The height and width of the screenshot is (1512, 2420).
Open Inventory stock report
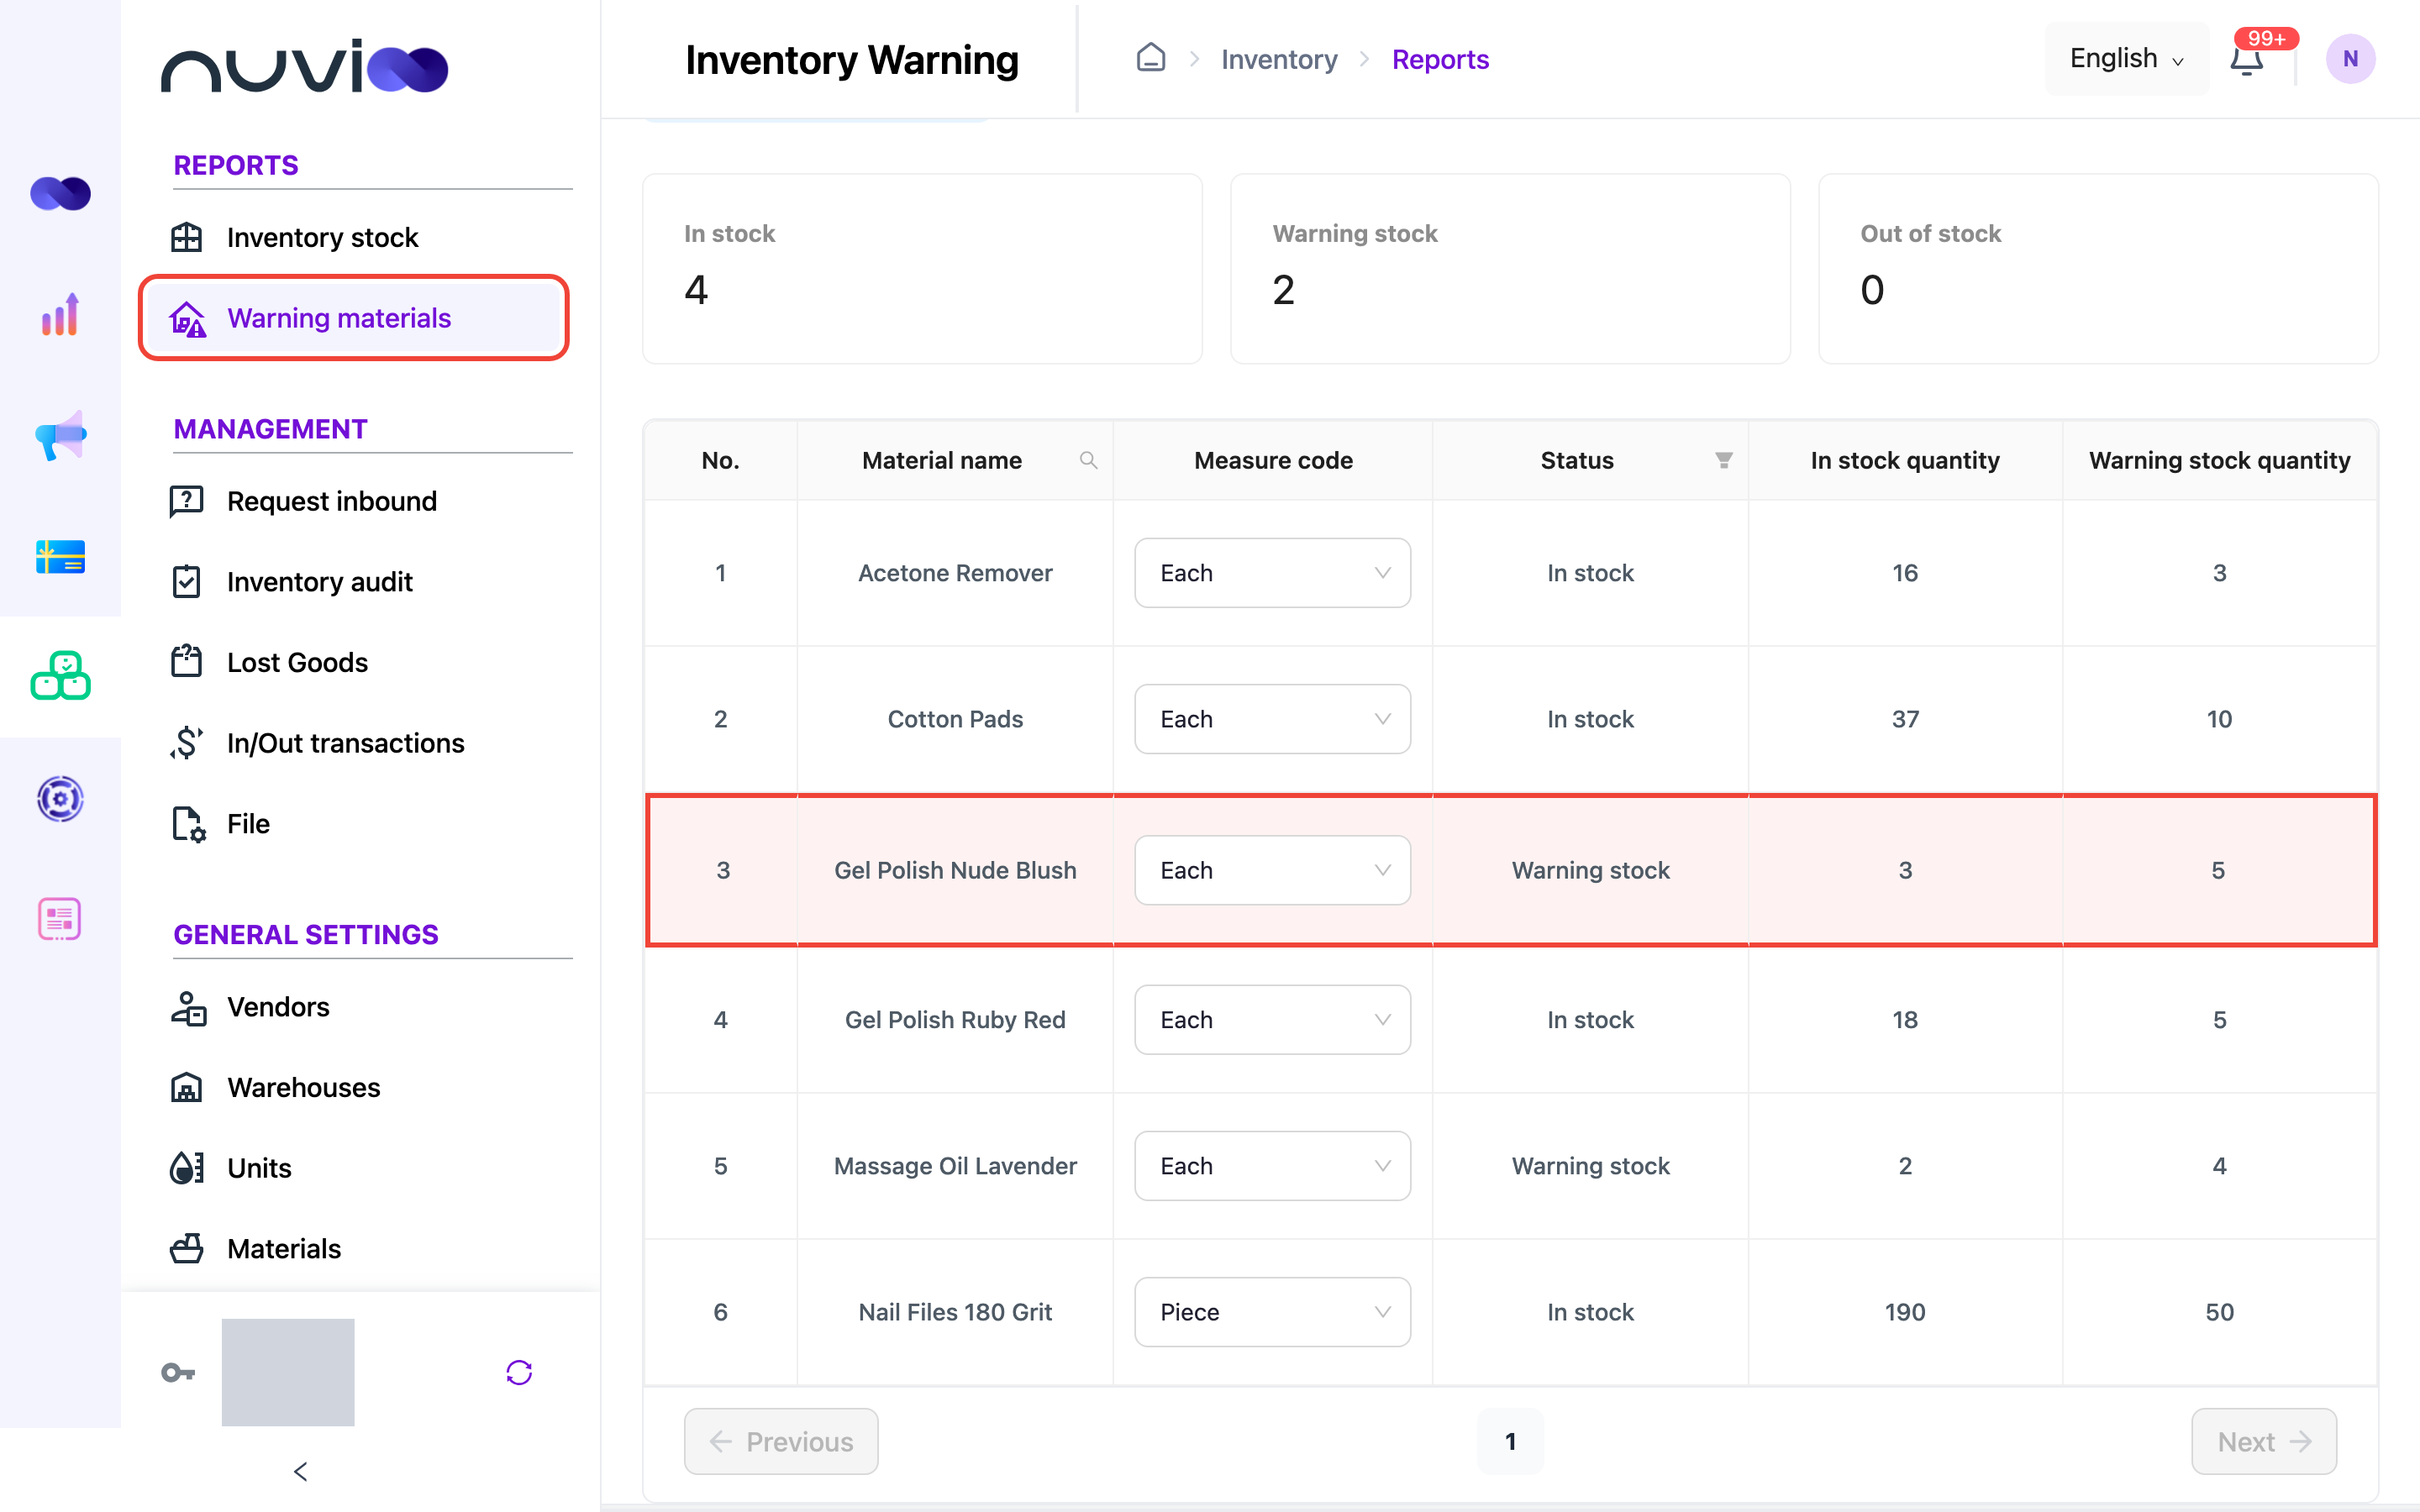click(354, 237)
